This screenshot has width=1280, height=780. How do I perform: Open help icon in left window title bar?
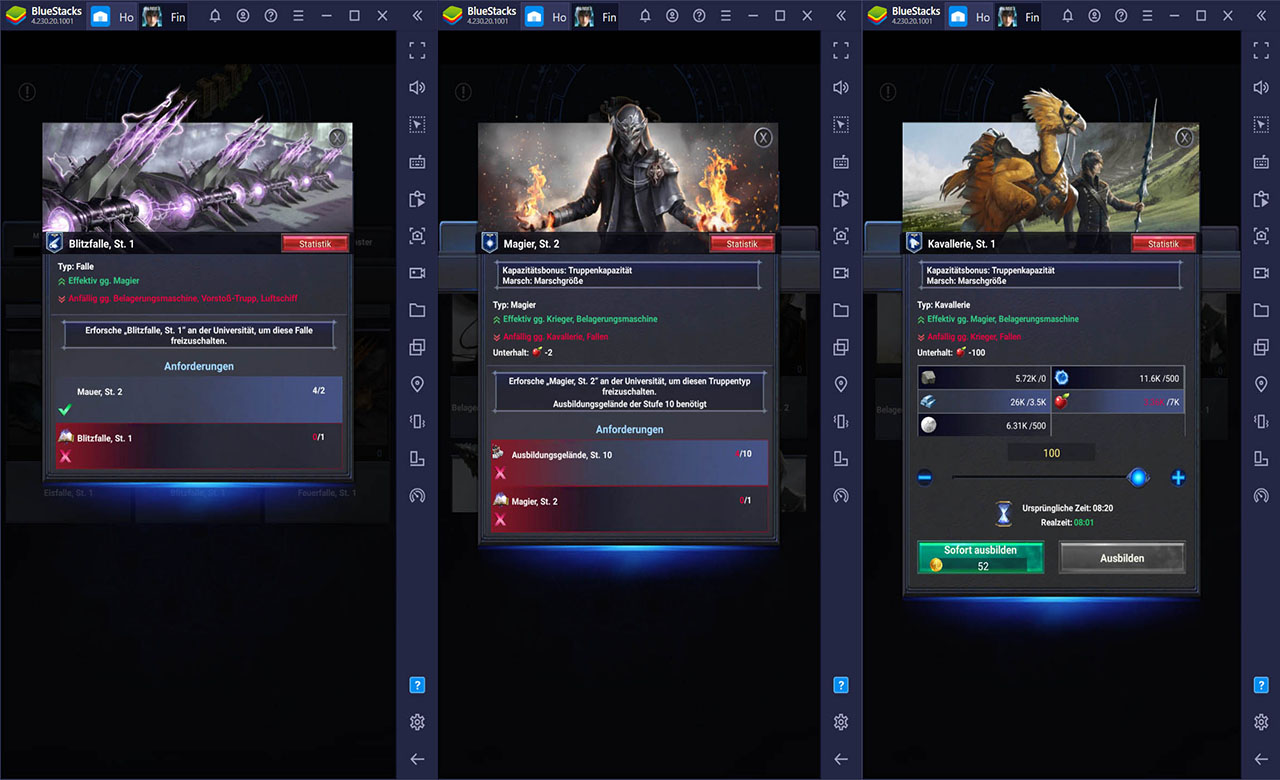tap(271, 16)
